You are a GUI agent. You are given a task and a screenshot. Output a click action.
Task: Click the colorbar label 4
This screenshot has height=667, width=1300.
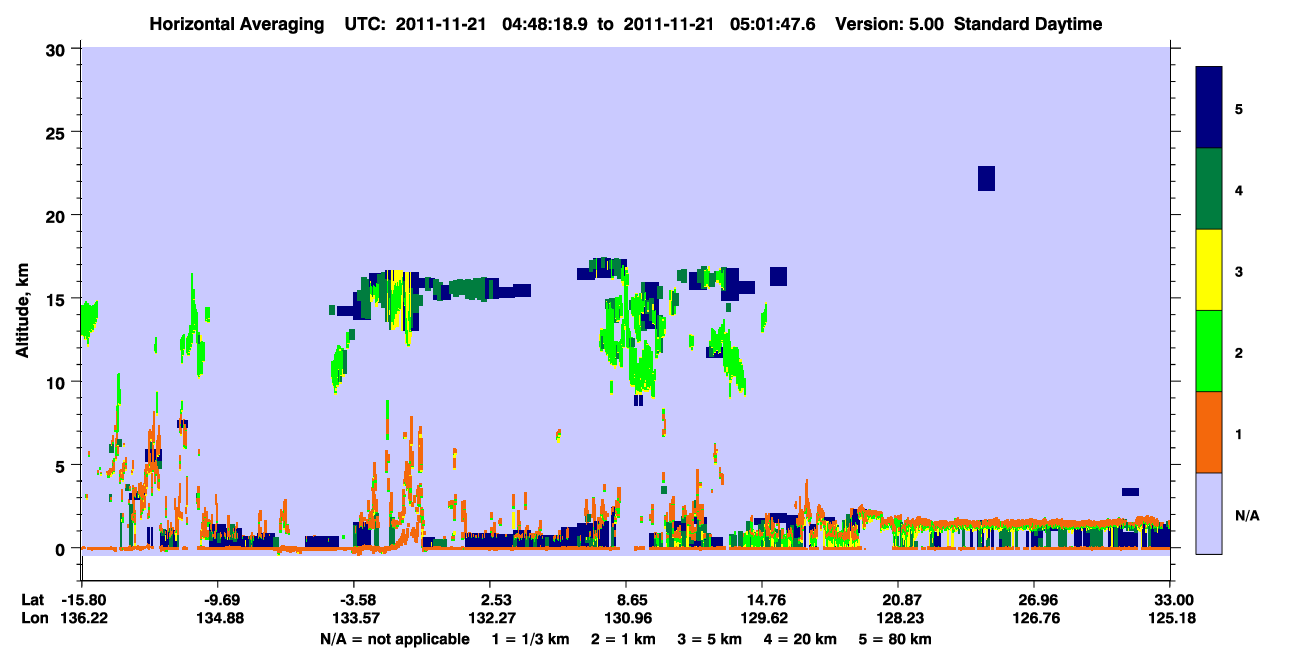coord(1239,189)
